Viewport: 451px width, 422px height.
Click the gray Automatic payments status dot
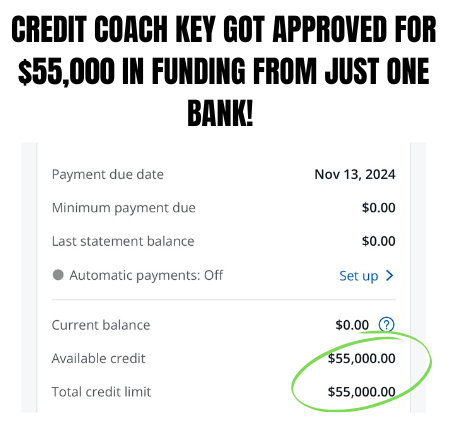pyautogui.click(x=58, y=275)
